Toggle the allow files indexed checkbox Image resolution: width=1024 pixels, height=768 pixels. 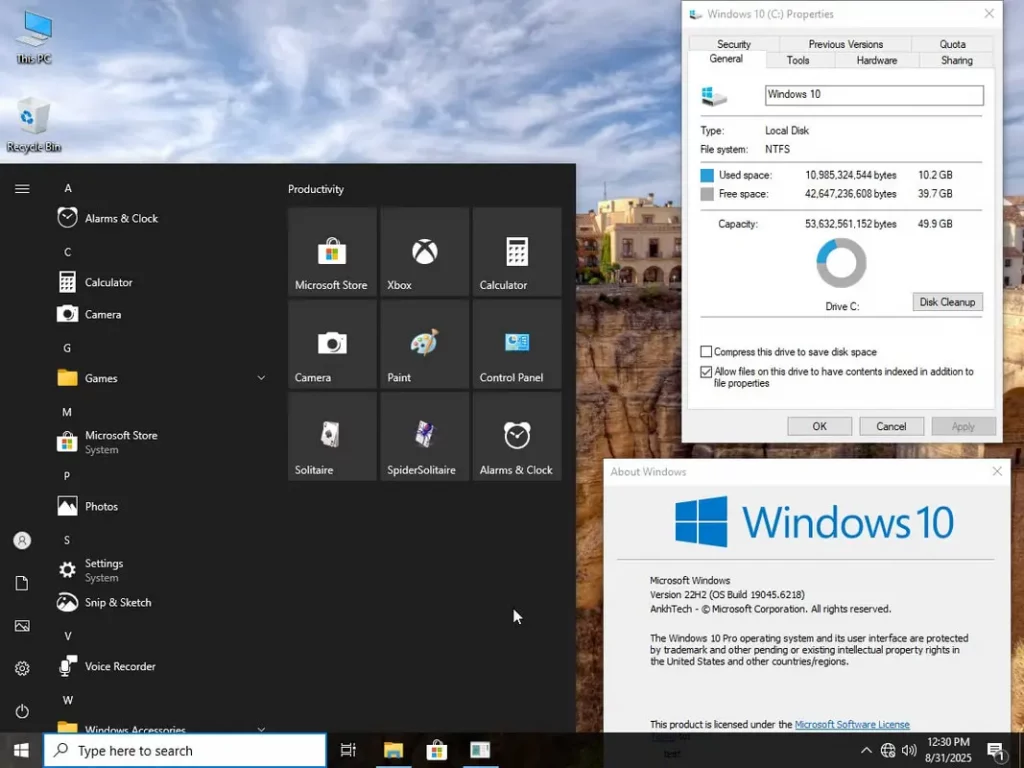pos(706,372)
